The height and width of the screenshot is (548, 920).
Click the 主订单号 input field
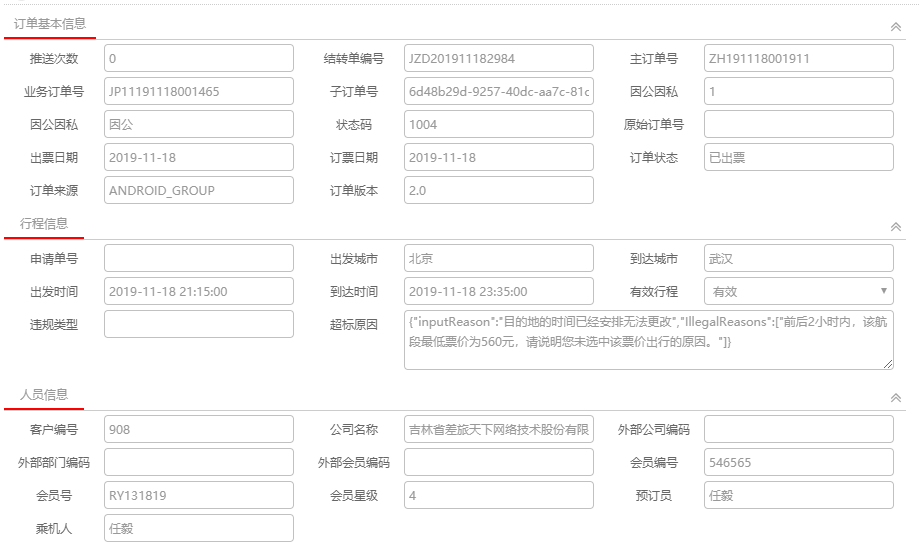799,58
